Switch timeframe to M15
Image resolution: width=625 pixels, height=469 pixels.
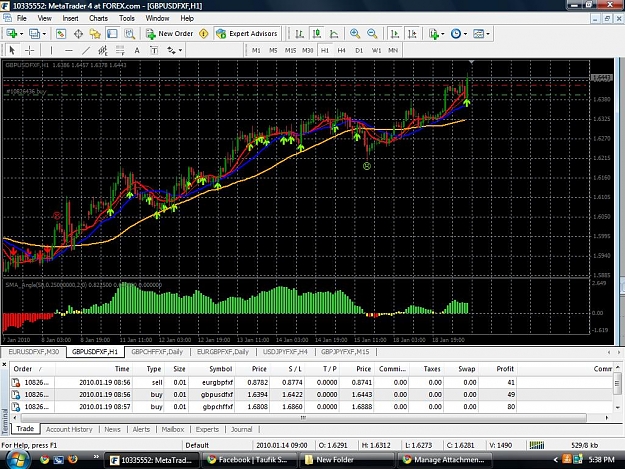pos(290,50)
